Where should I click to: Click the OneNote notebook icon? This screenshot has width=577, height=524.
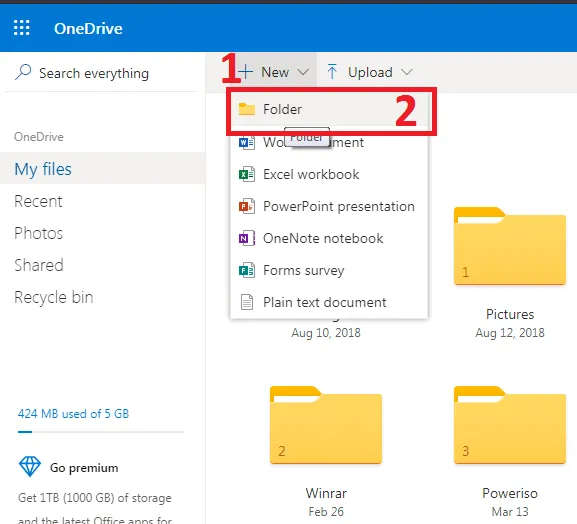[x=247, y=238]
